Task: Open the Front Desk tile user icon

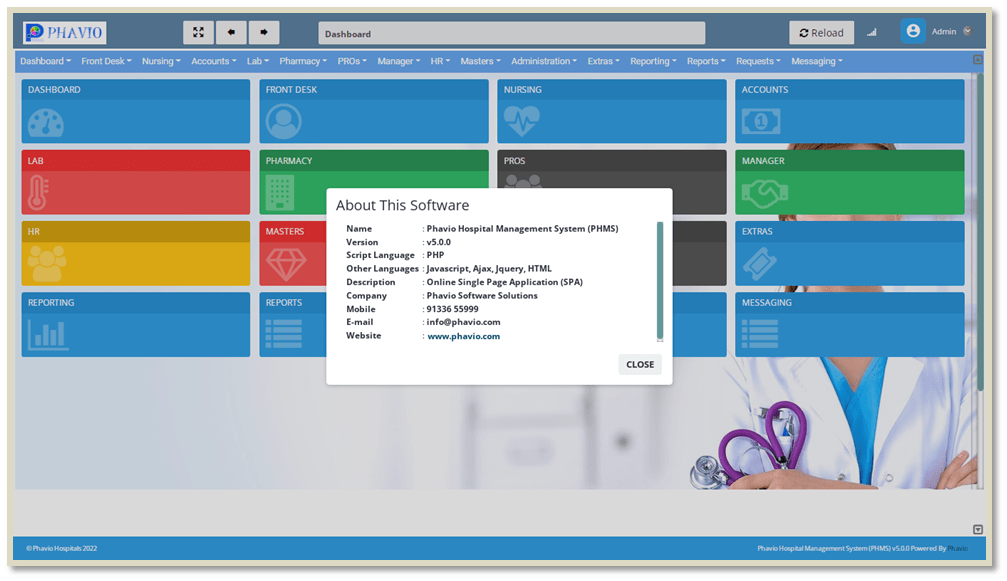Action: [284, 121]
